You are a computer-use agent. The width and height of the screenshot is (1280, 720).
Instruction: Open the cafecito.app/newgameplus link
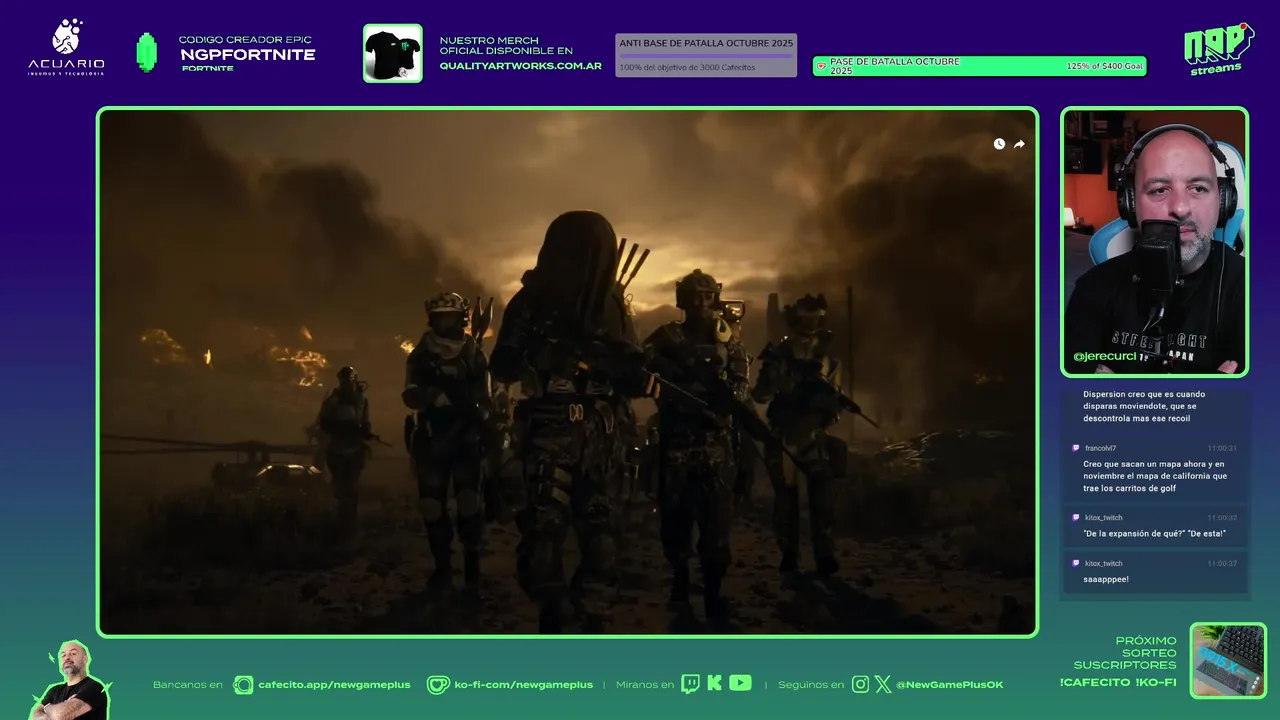[x=334, y=685]
